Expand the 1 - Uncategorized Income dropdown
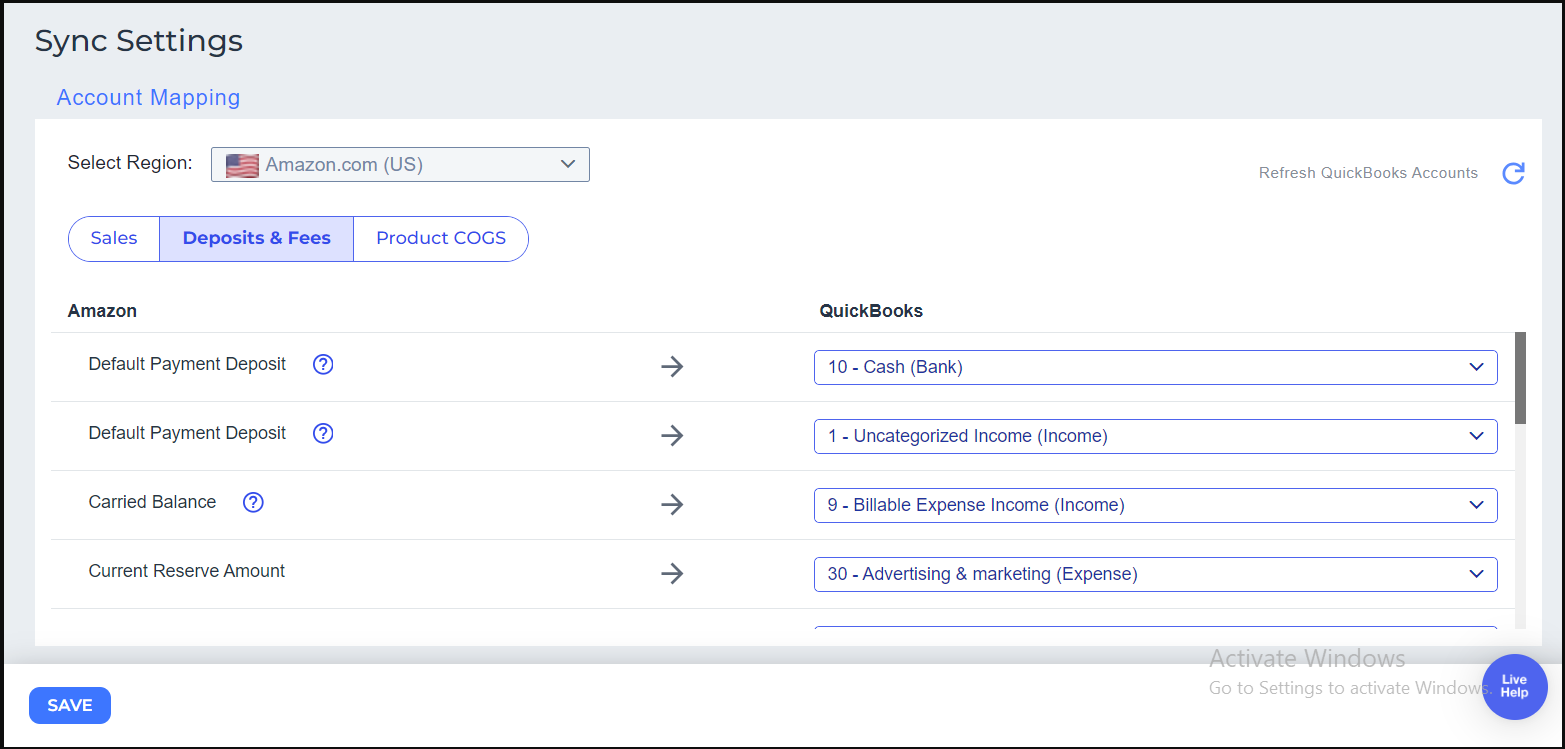 (1155, 436)
